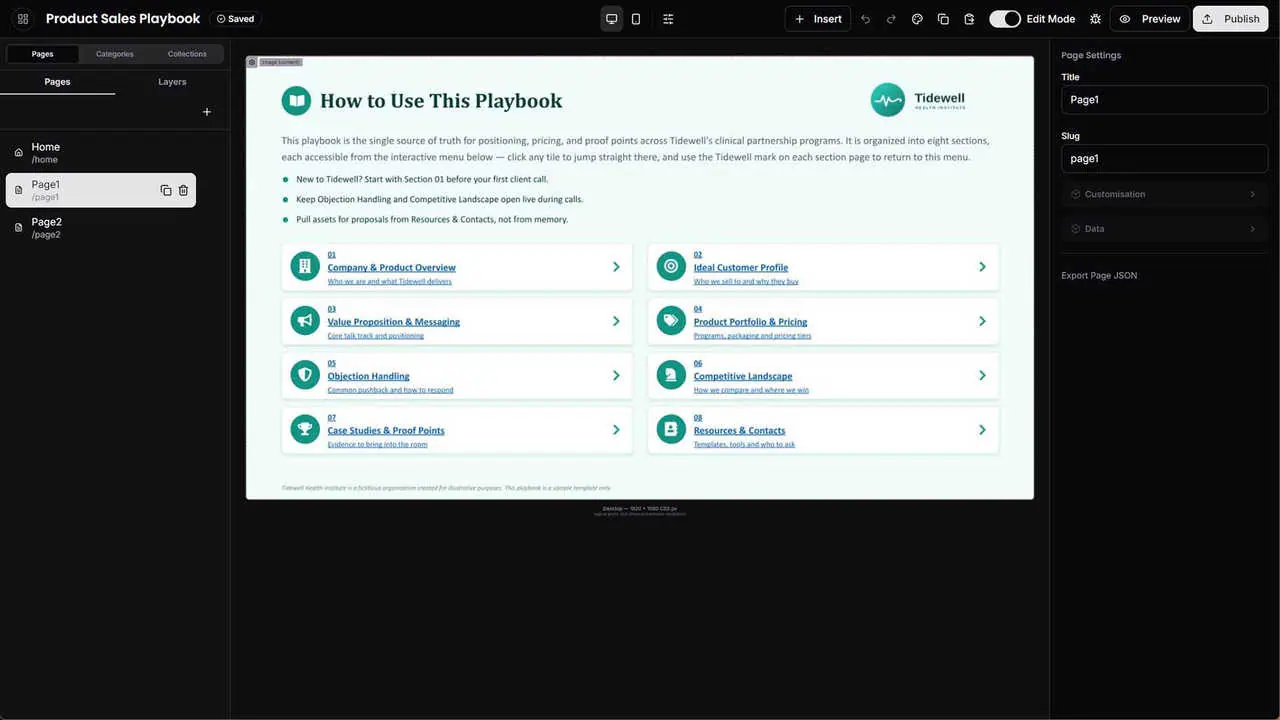
Task: Click chevron on Ideal Customer Profile tile
Action: click(x=982, y=267)
